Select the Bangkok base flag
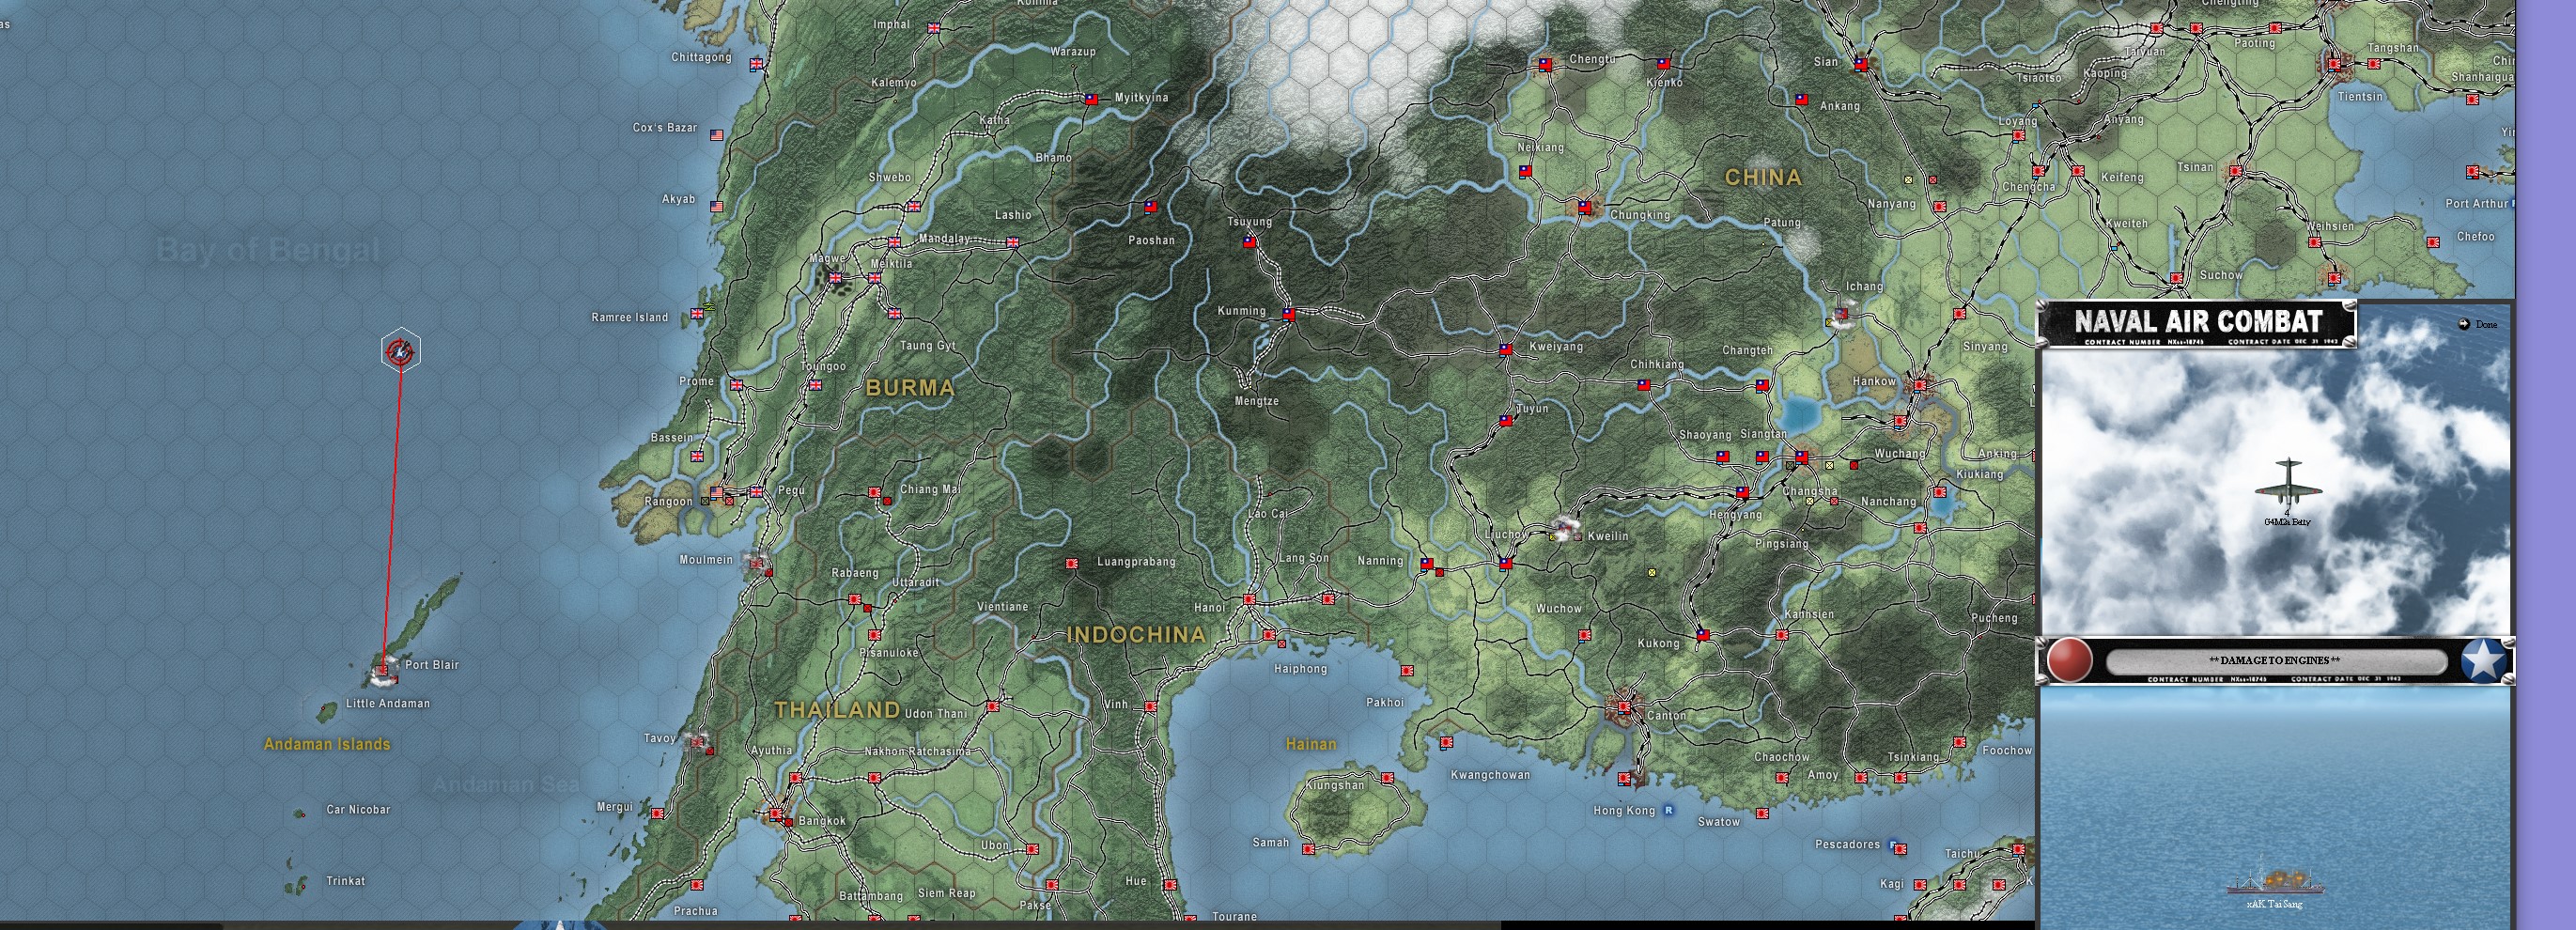2576x930 pixels. [776, 814]
